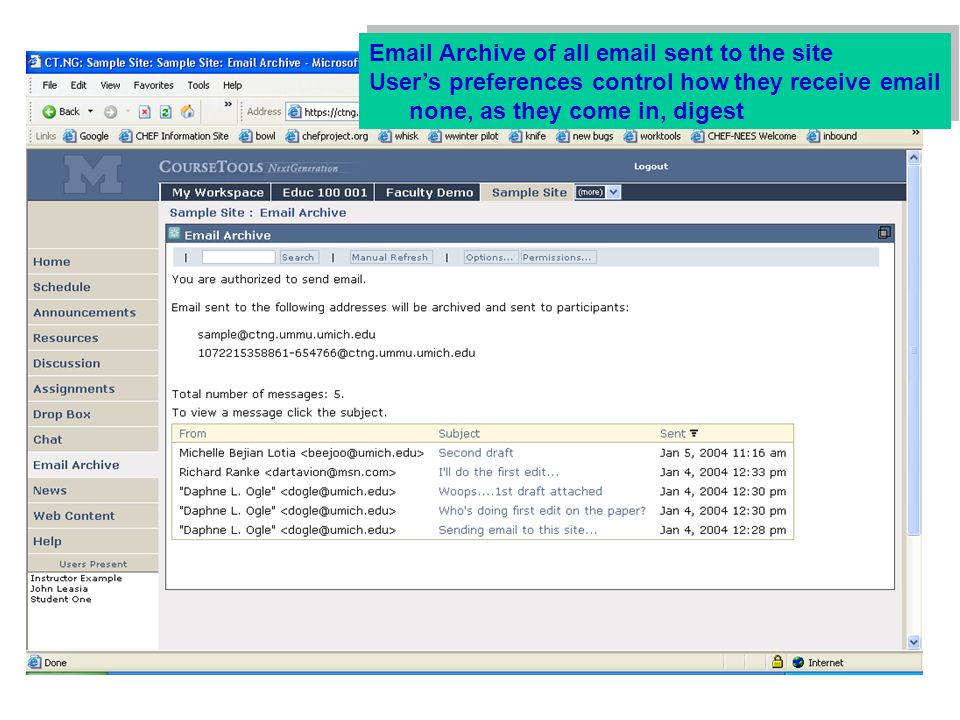This screenshot has width=960, height=720.
Task: Click the University of Michigan M logo
Action: click(92, 174)
